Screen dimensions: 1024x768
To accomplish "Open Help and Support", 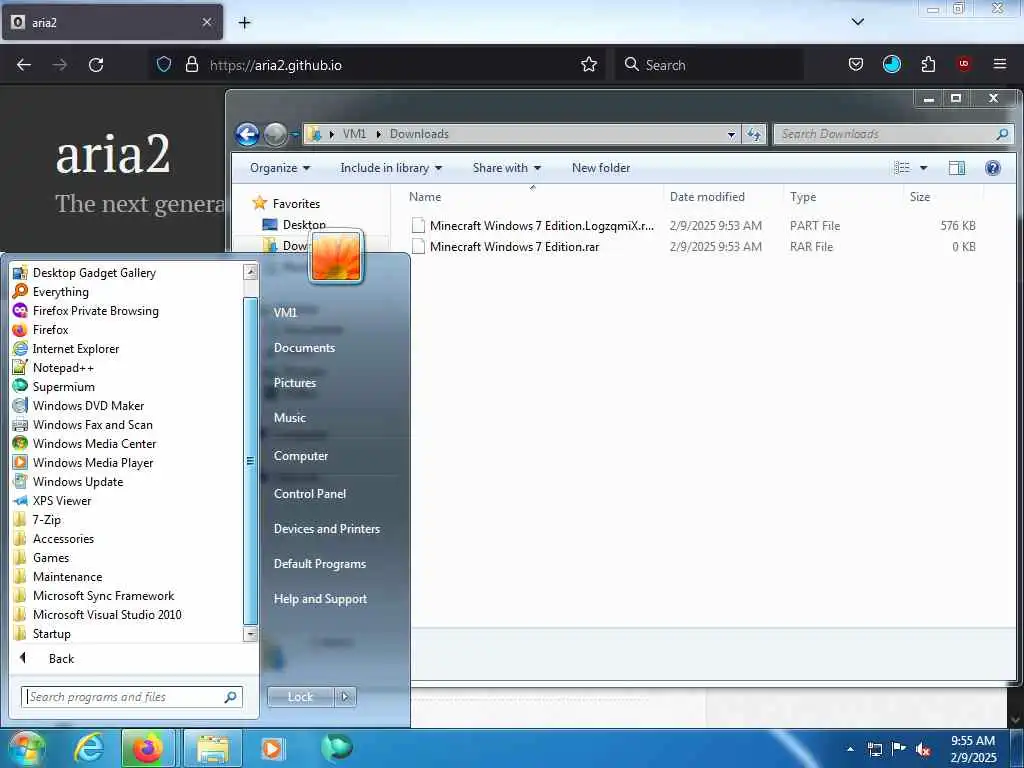I will [x=321, y=598].
